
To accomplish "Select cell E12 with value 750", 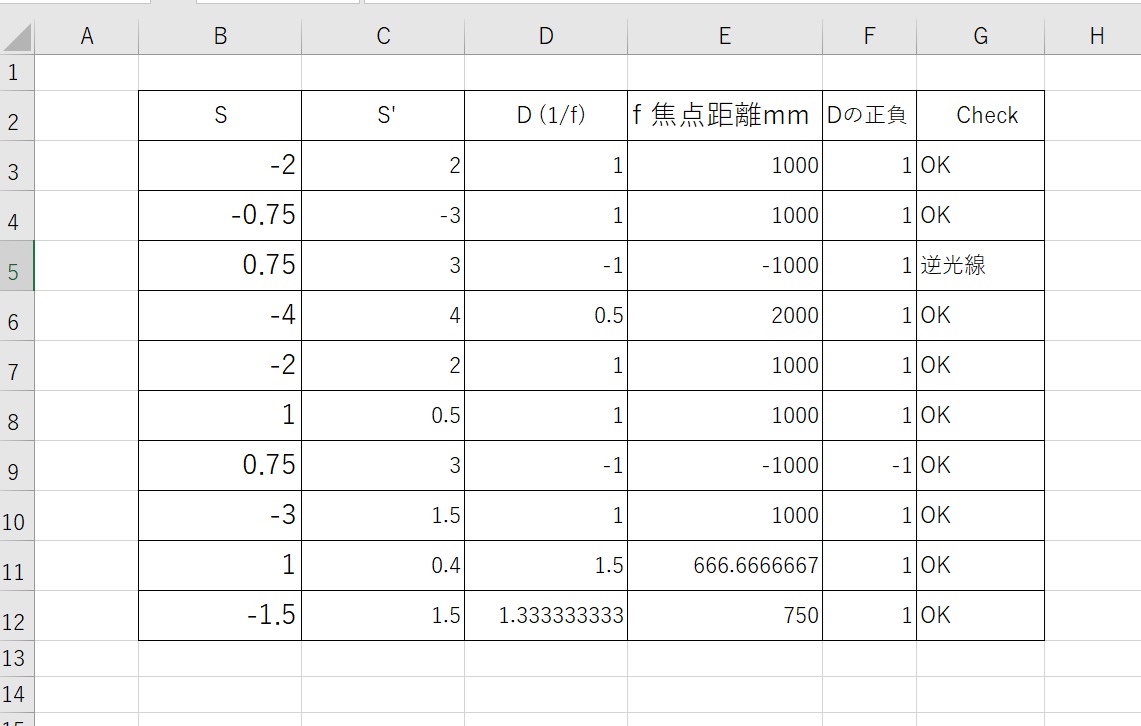I will [725, 615].
